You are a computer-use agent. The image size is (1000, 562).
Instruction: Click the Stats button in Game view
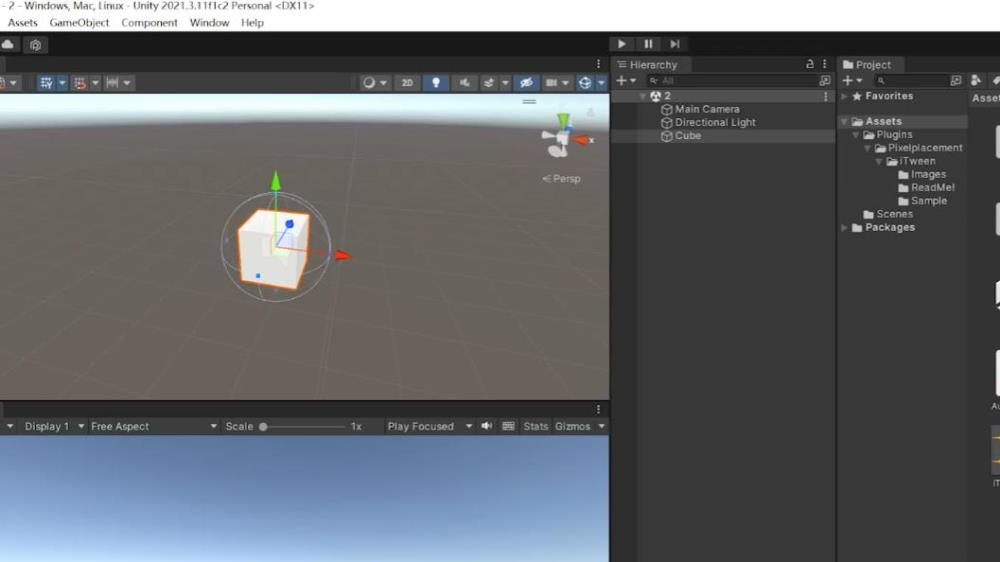point(536,426)
